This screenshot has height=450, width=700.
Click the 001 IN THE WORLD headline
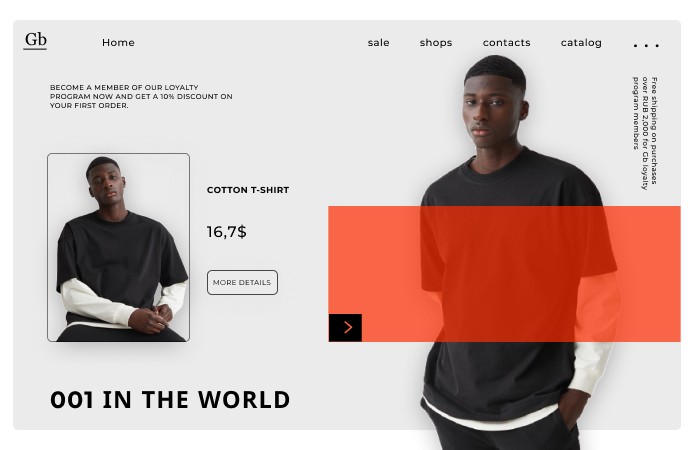(170, 400)
